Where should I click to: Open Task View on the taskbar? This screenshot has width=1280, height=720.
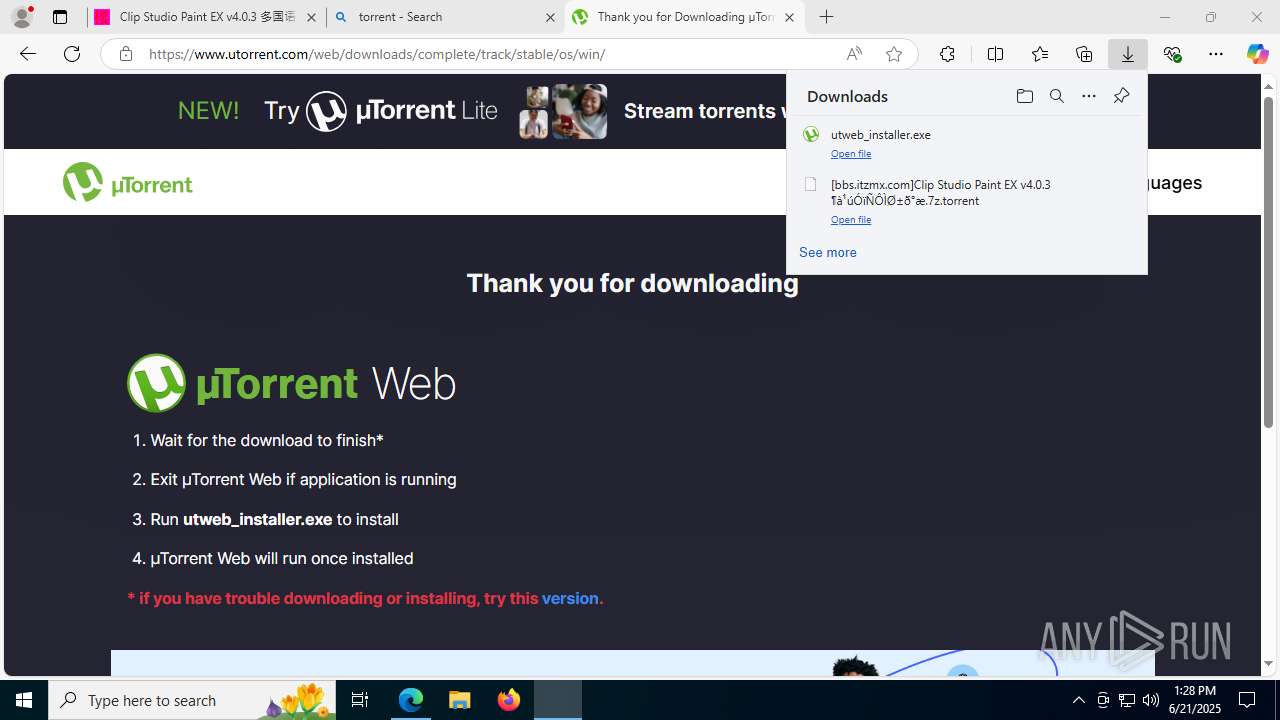[x=360, y=700]
